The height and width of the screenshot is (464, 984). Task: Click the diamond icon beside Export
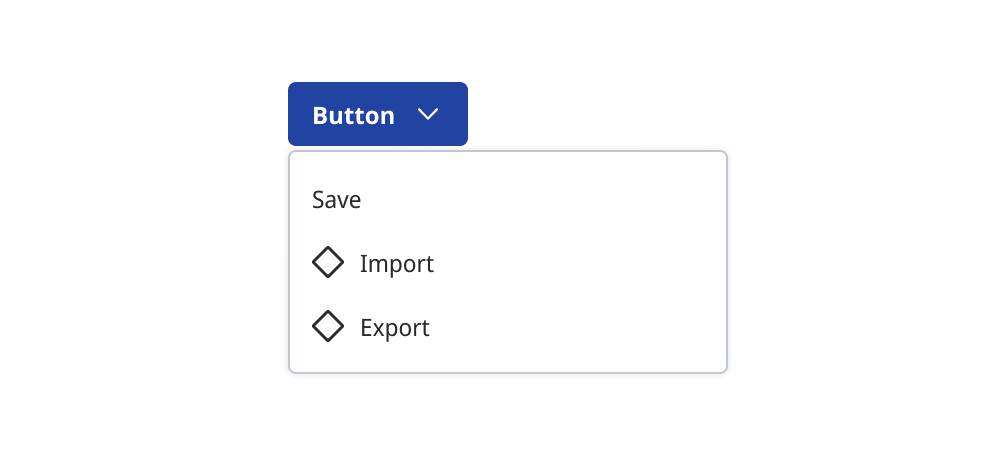click(x=328, y=326)
